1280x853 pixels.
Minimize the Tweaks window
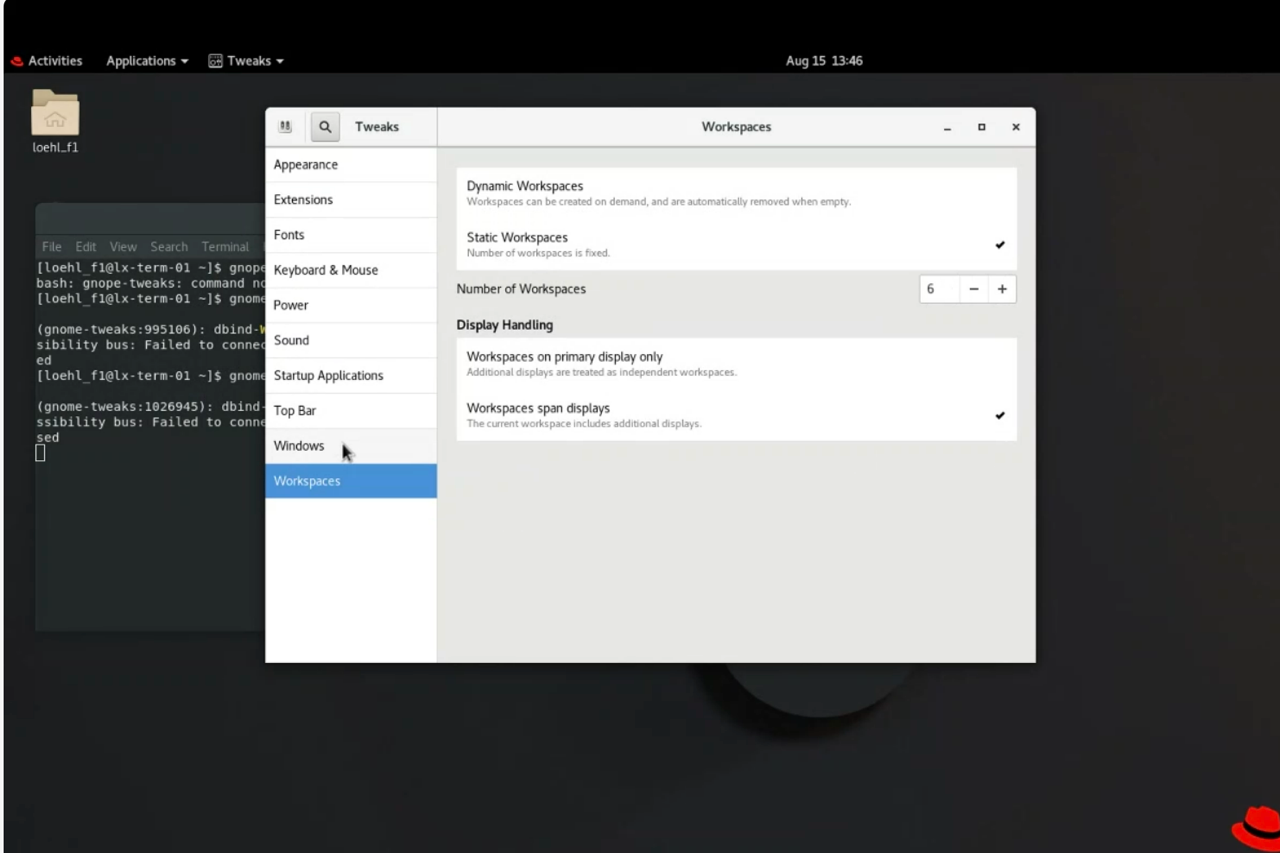click(x=947, y=127)
